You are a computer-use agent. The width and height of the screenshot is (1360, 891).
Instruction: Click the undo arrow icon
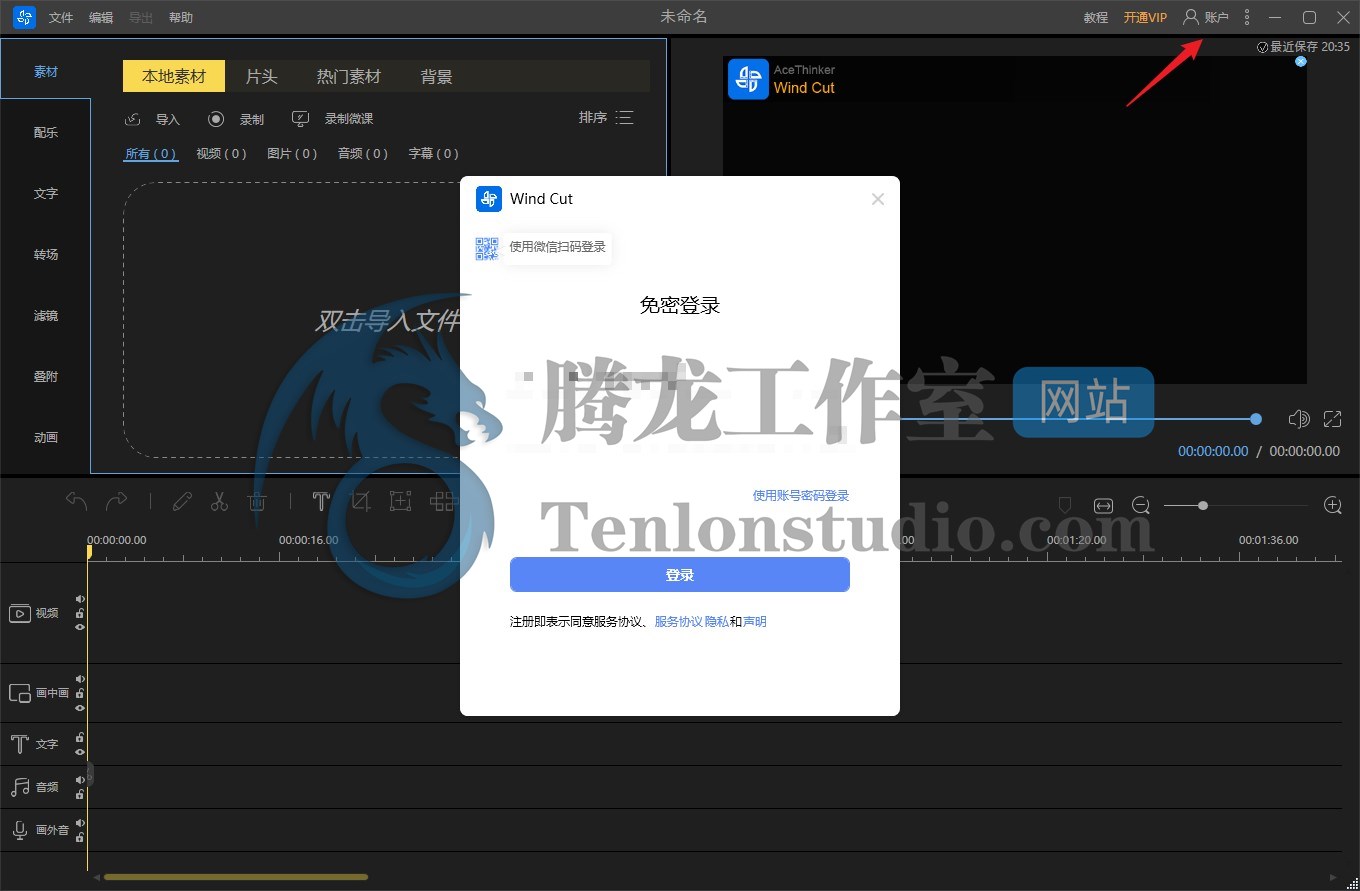point(77,501)
